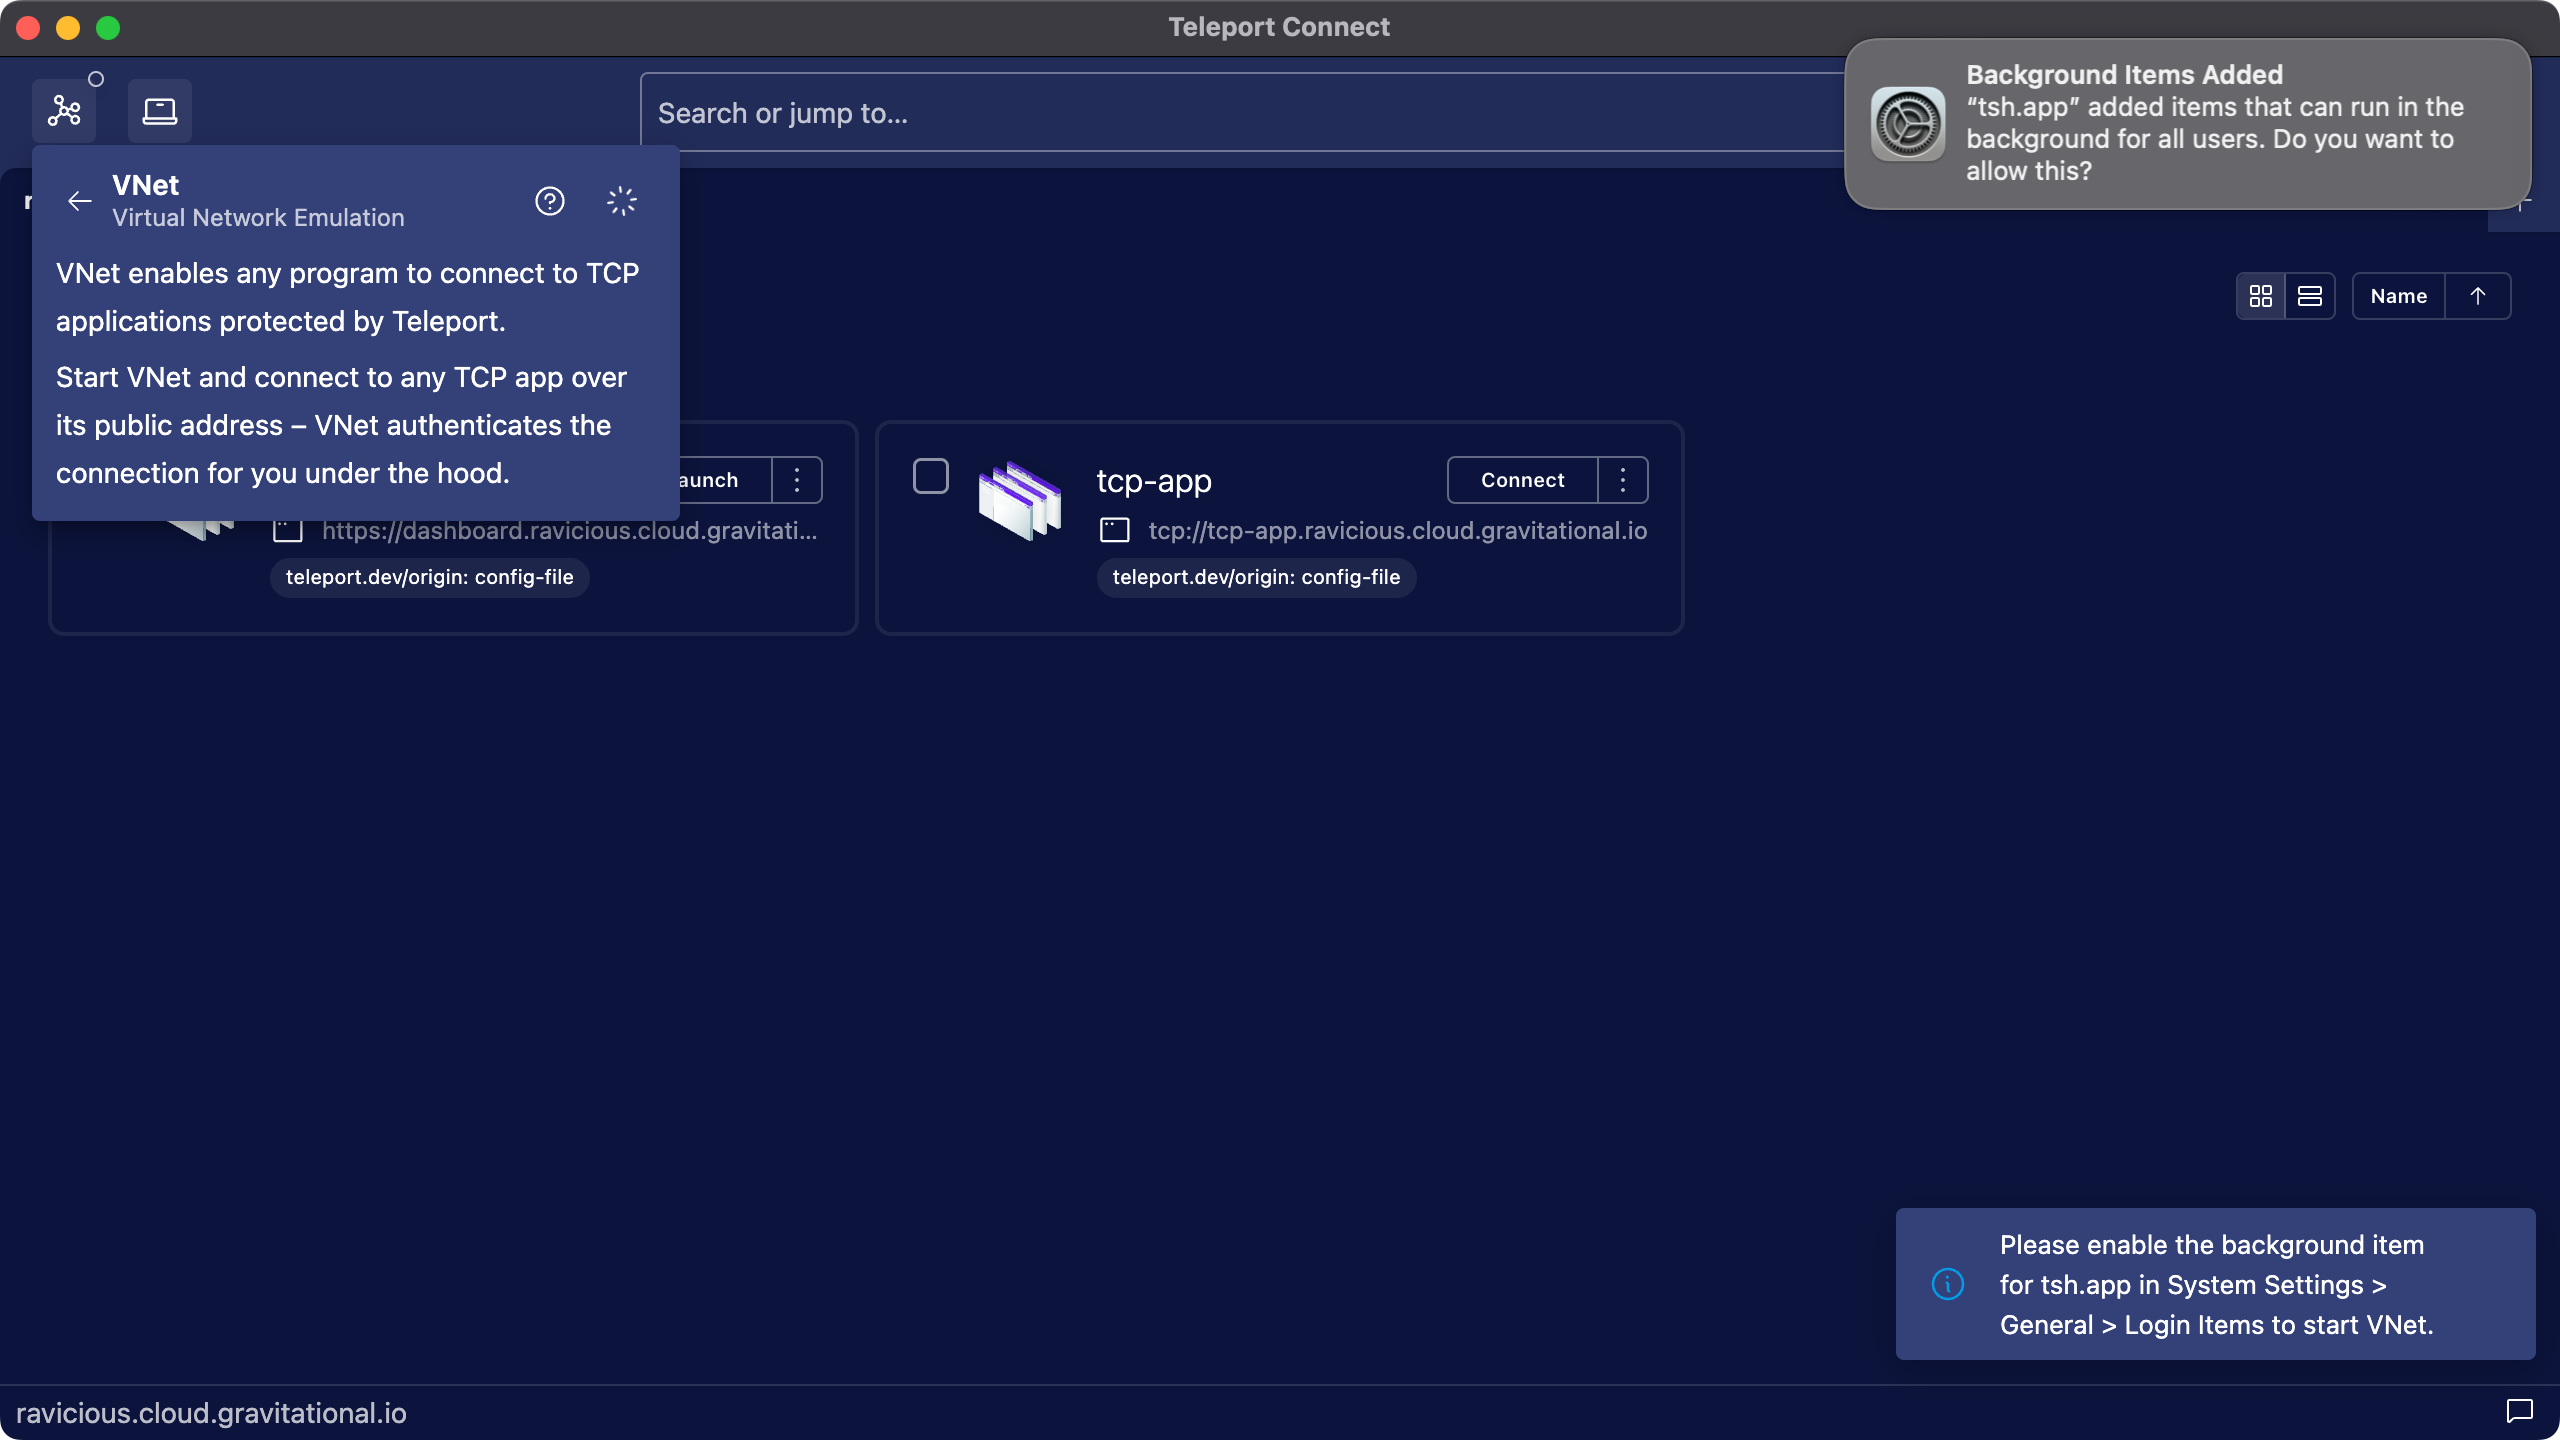Image resolution: width=2560 pixels, height=1440 pixels.
Task: Click the dashboard app config-file origin label
Action: coord(429,577)
